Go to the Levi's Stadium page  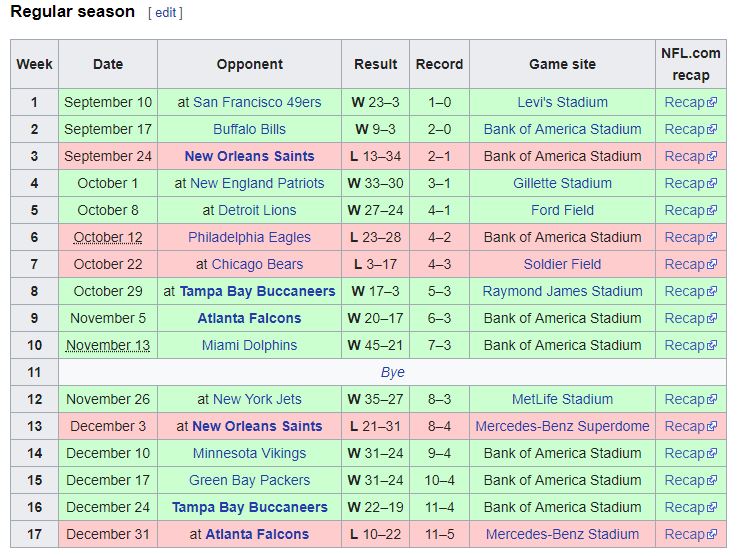coord(562,102)
